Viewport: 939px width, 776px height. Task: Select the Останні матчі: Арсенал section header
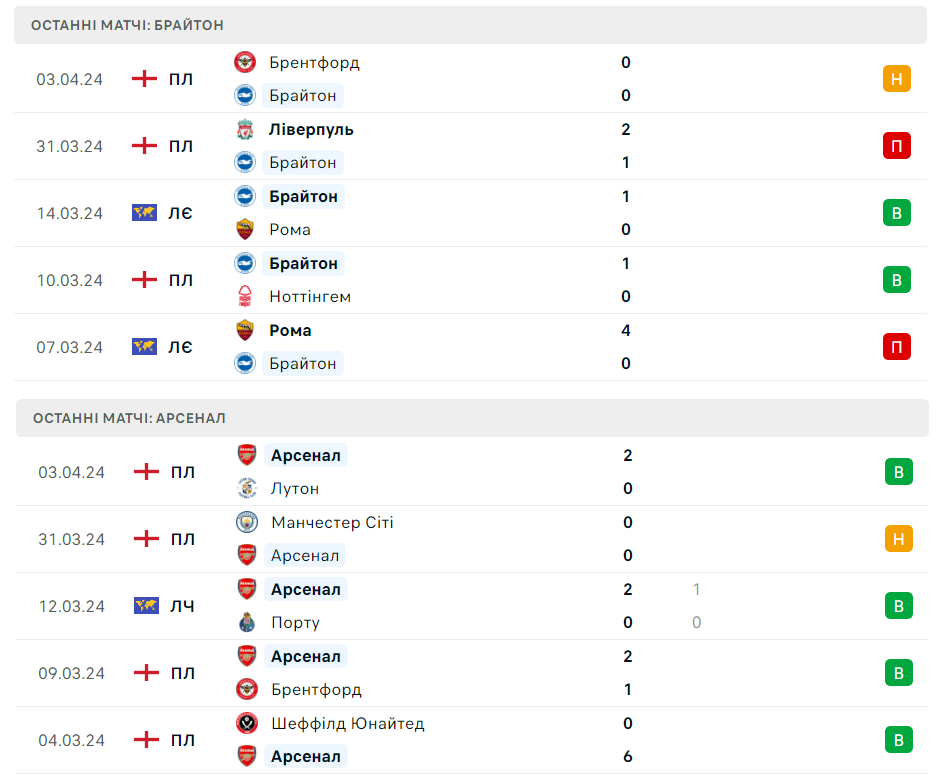point(129,418)
